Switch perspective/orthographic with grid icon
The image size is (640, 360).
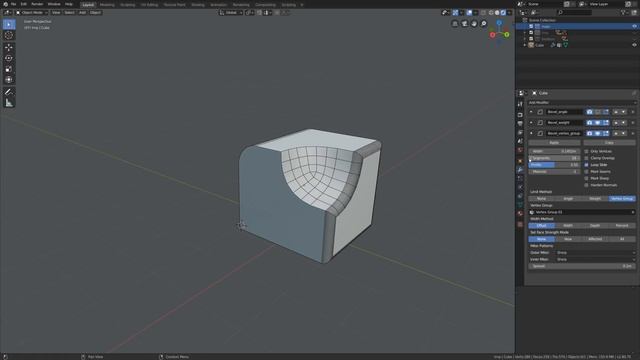tap(455, 24)
